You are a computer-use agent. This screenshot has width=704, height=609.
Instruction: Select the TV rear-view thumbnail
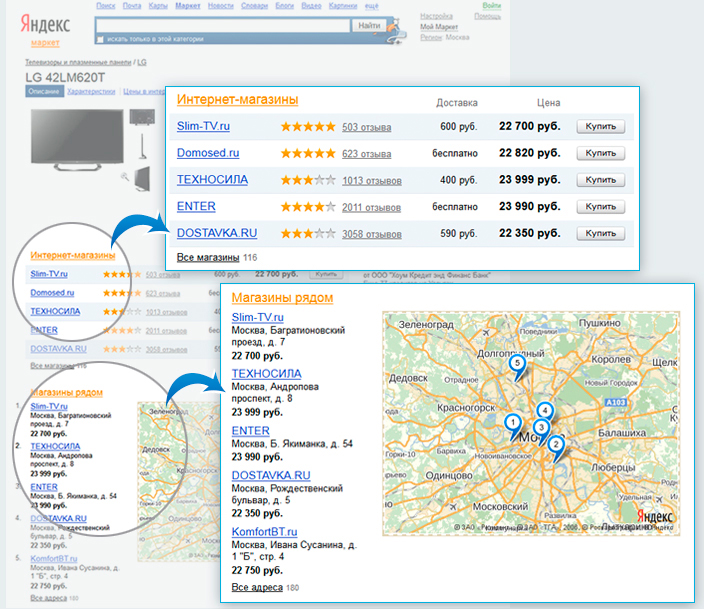[x=142, y=117]
